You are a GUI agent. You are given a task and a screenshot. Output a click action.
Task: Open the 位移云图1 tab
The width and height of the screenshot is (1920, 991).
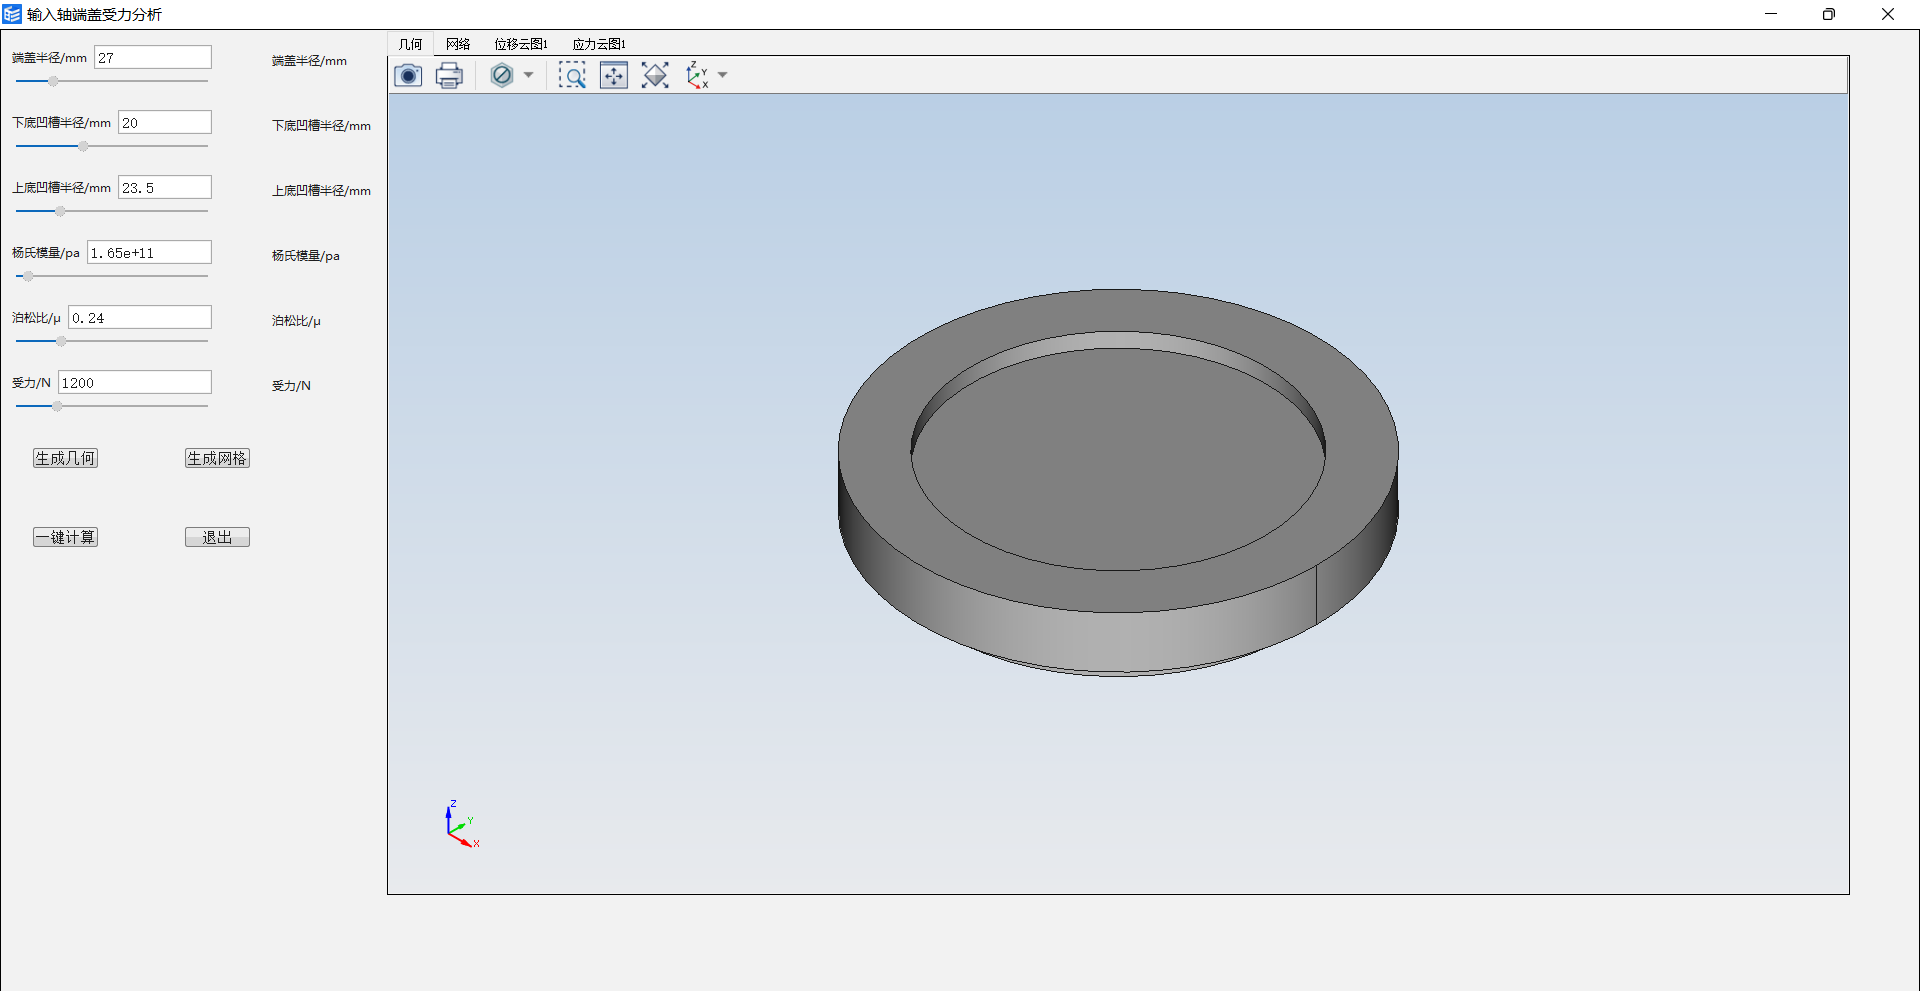521,44
